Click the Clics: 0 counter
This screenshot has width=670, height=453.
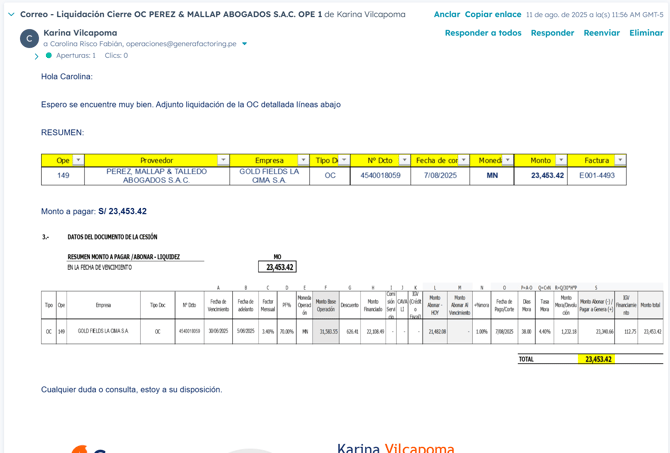coord(116,56)
